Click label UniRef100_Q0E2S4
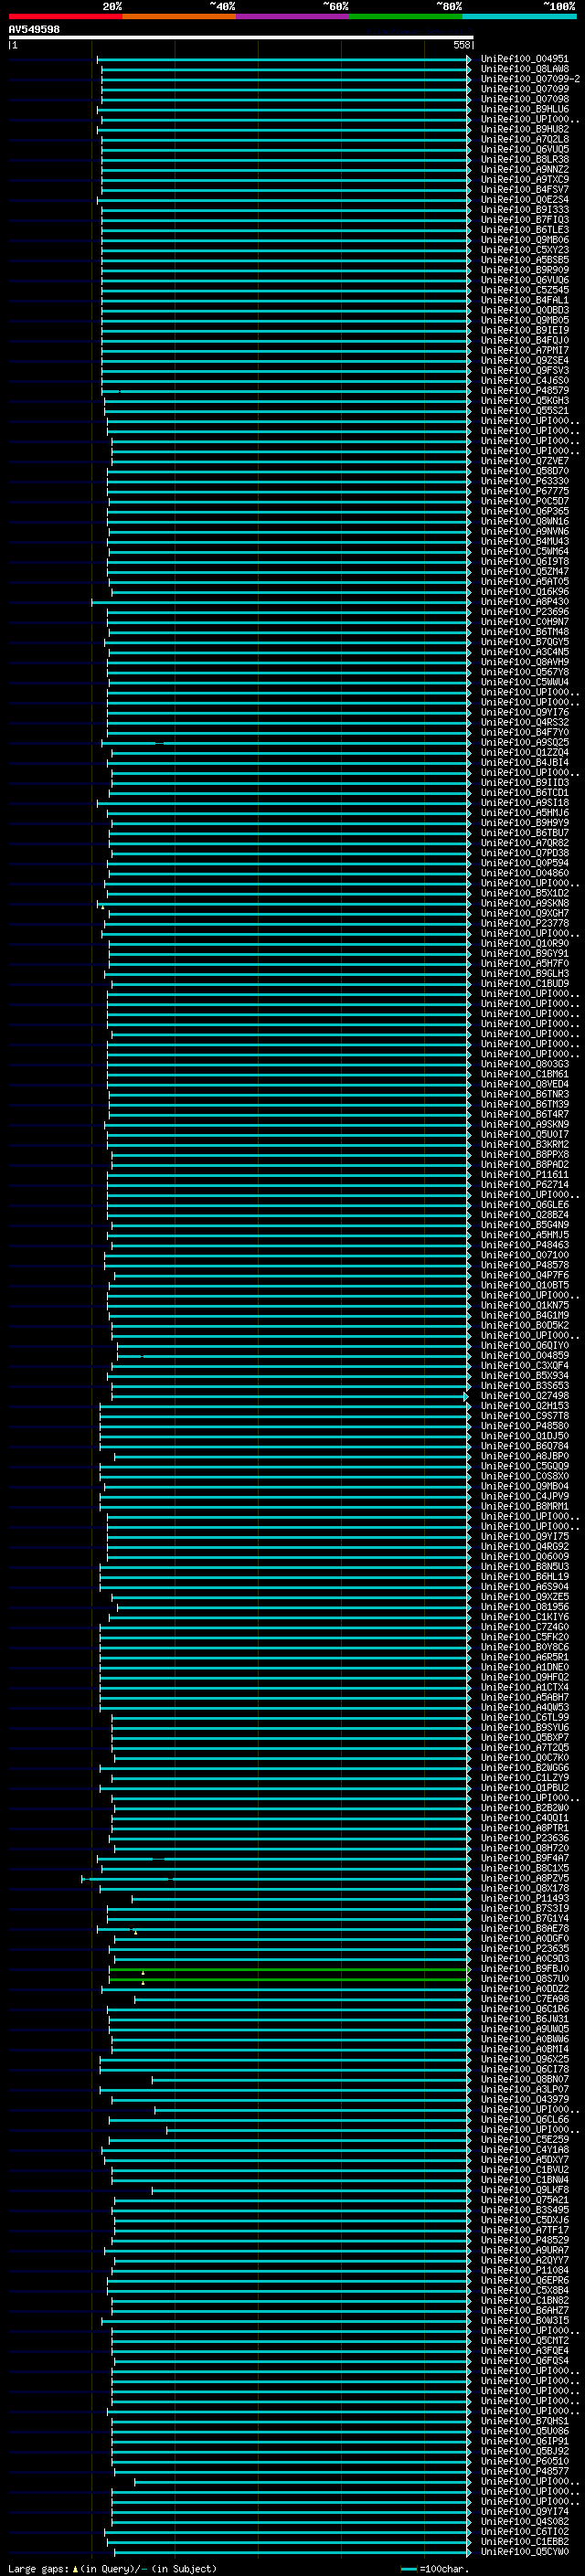Viewport: 585px width, 2576px height. [x=525, y=199]
